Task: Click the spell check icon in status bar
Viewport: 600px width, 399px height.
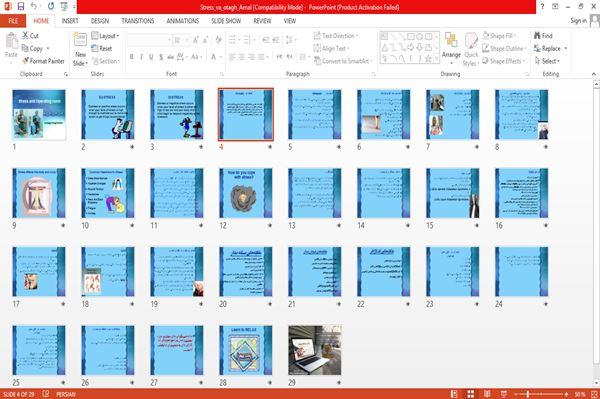Action: click(46, 394)
